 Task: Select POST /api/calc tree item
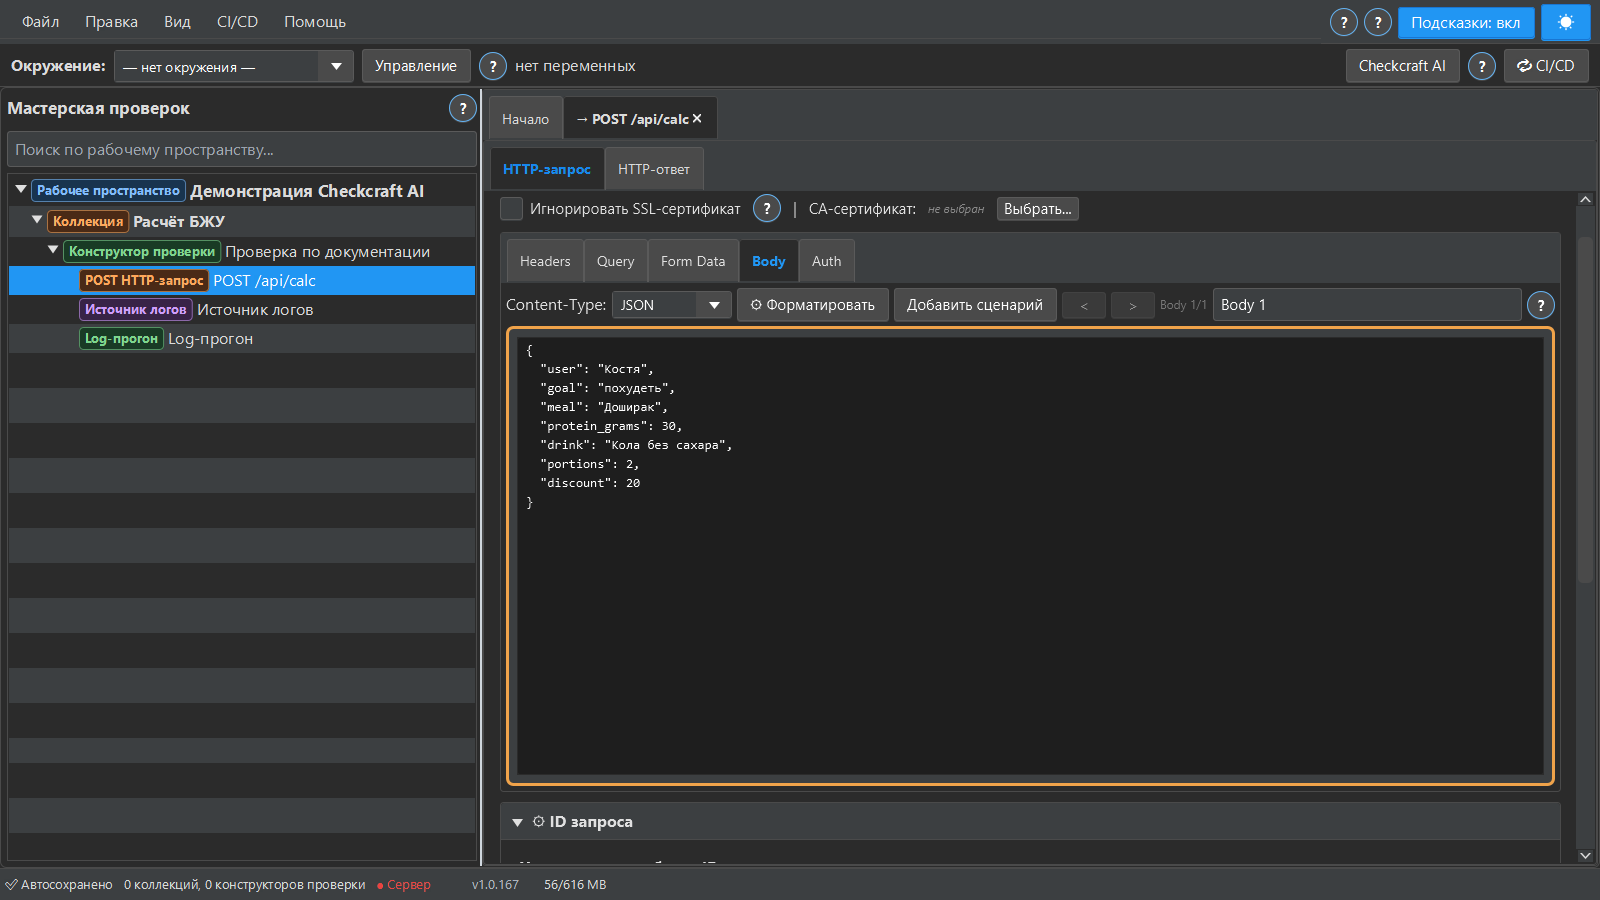pos(242,280)
